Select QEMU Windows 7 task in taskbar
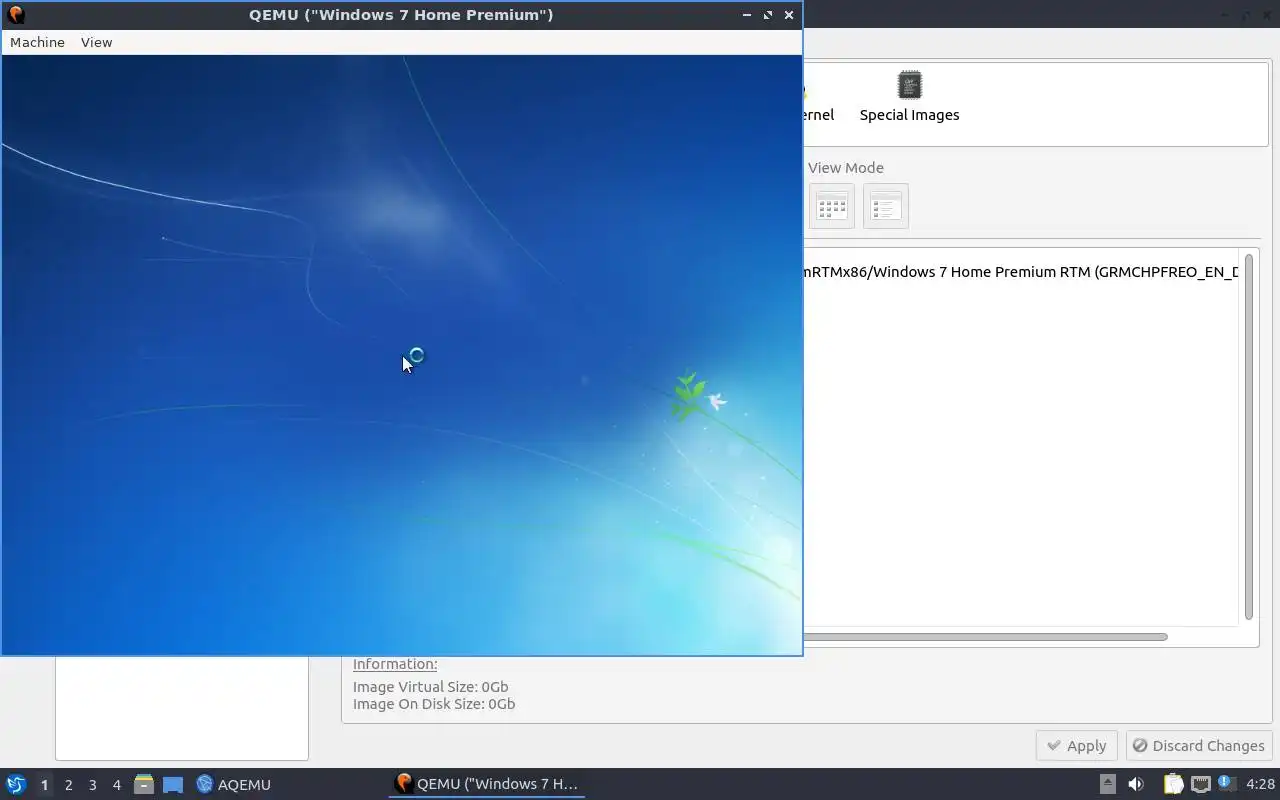Viewport: 1280px width, 800px height. pos(487,784)
